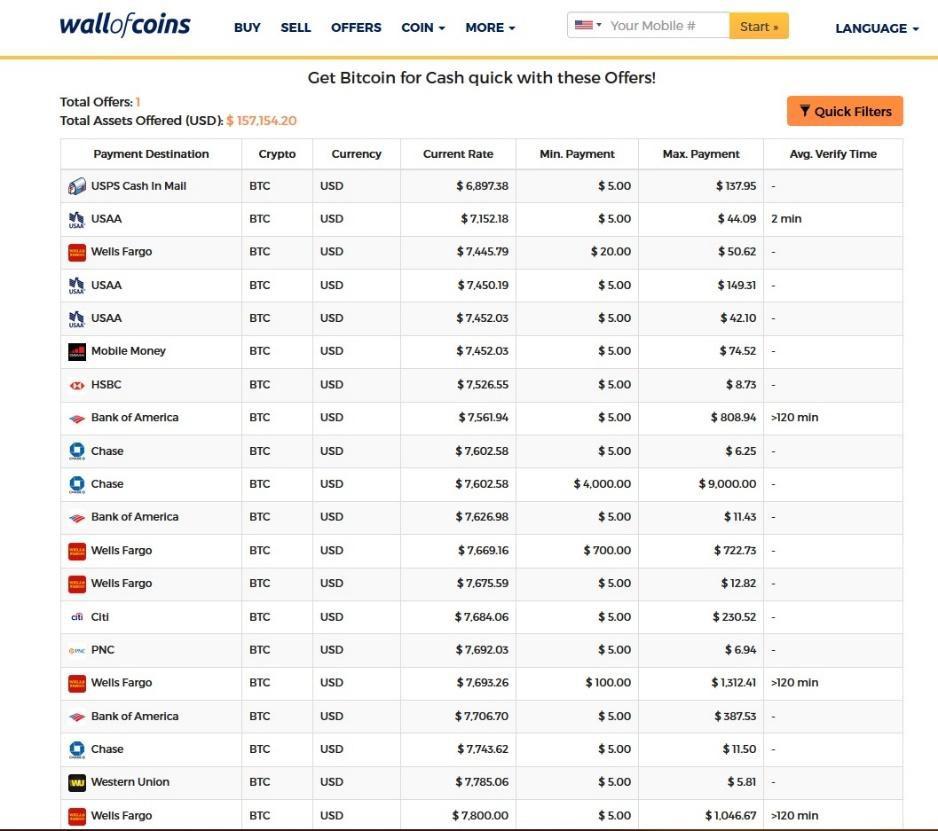Click the USAA icon in the $42.10 max row
Image resolution: width=938 pixels, height=831 pixels.
[77, 319]
